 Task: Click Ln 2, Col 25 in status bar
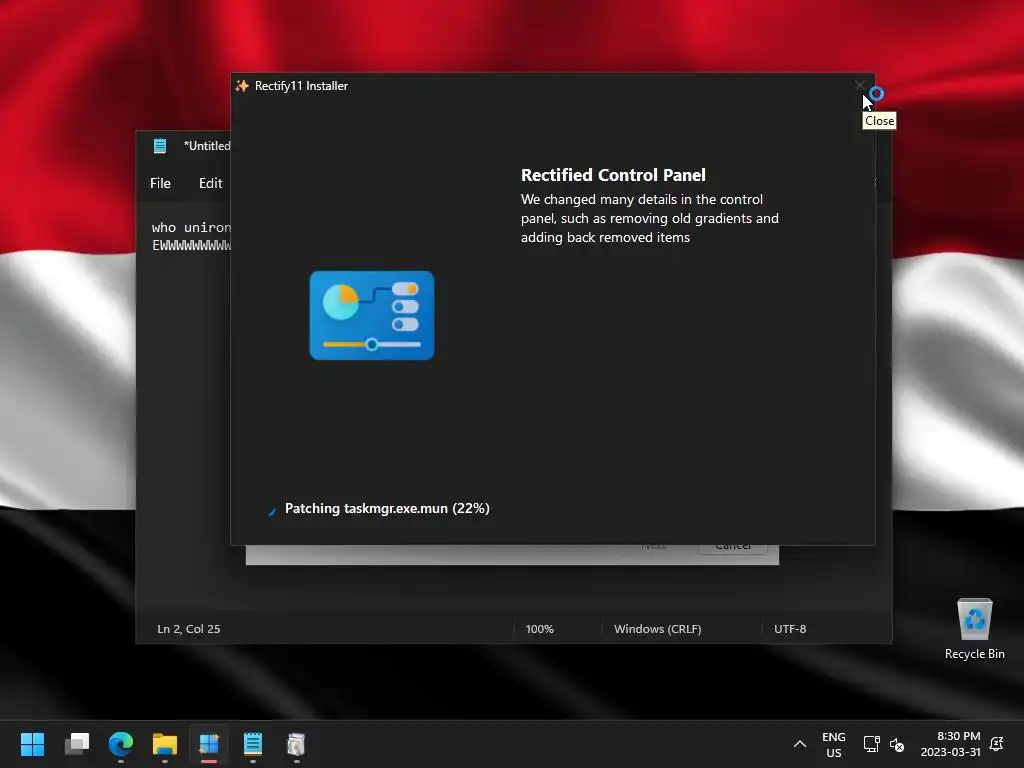coord(189,629)
